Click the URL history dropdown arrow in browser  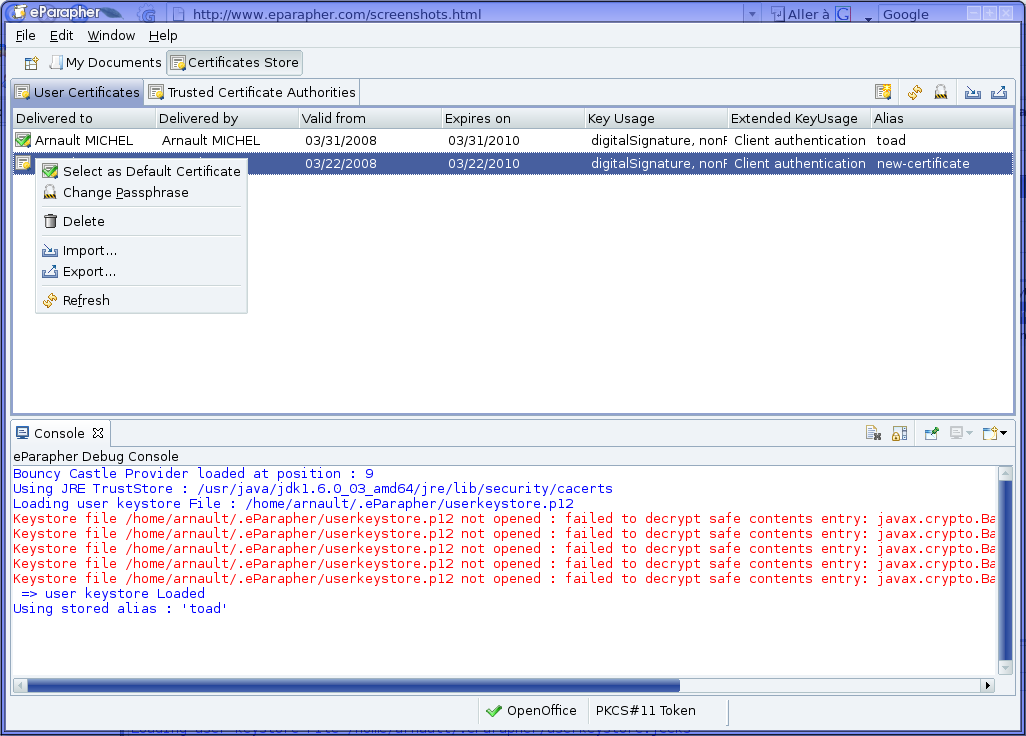pyautogui.click(x=752, y=14)
